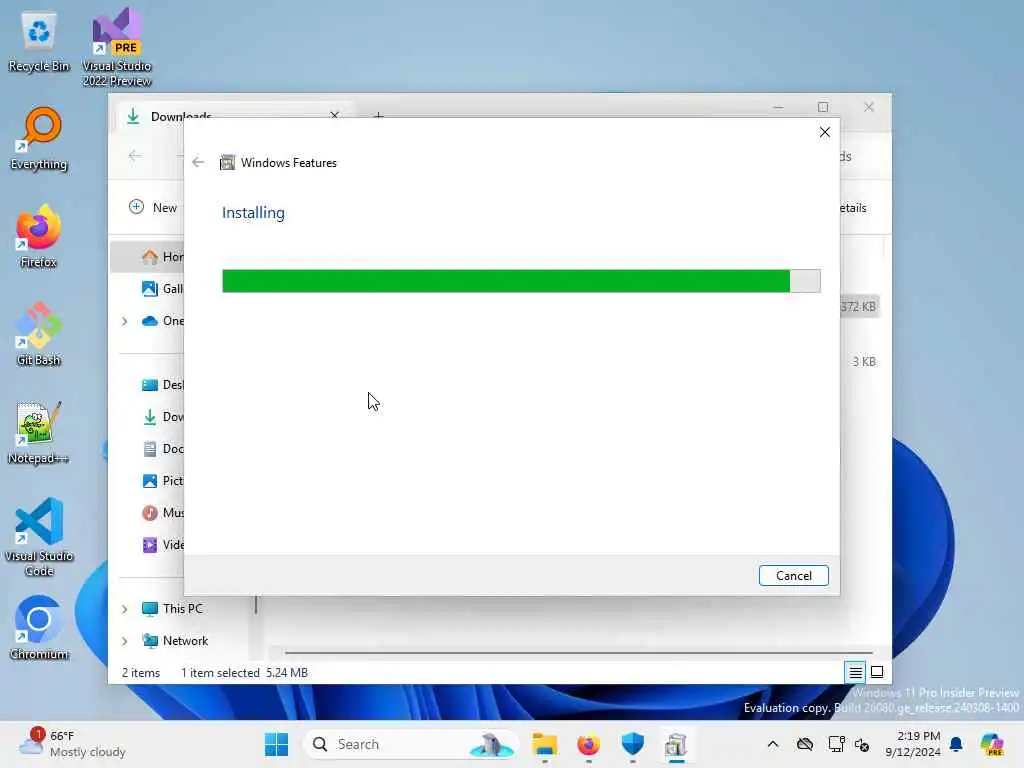Maximize the File Explorer window
1024x768 pixels.
823,107
